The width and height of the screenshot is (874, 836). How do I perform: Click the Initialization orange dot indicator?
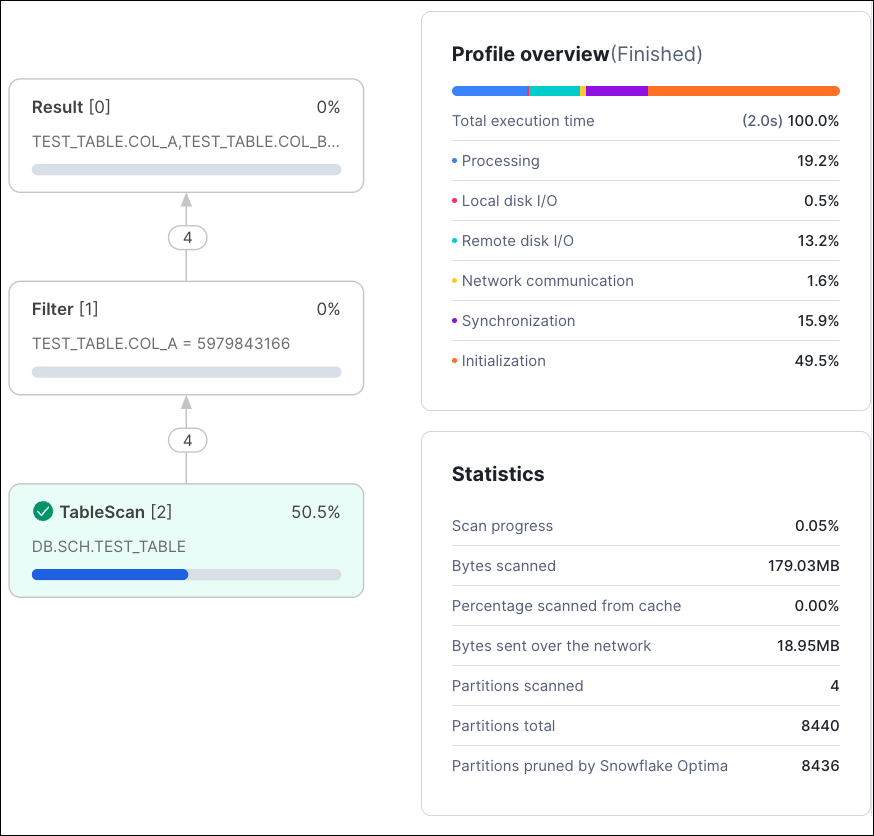pos(455,361)
